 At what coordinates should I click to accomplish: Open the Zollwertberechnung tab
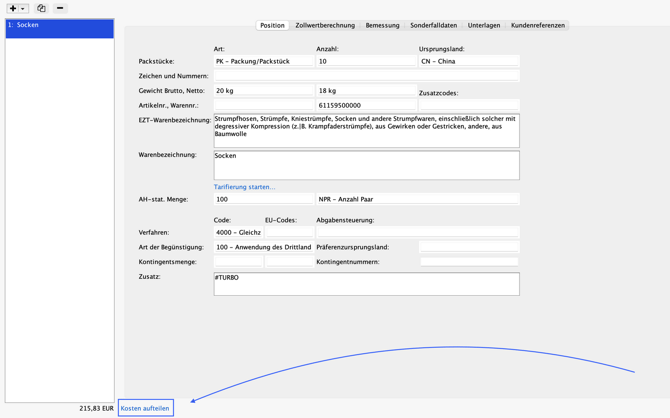tap(325, 25)
